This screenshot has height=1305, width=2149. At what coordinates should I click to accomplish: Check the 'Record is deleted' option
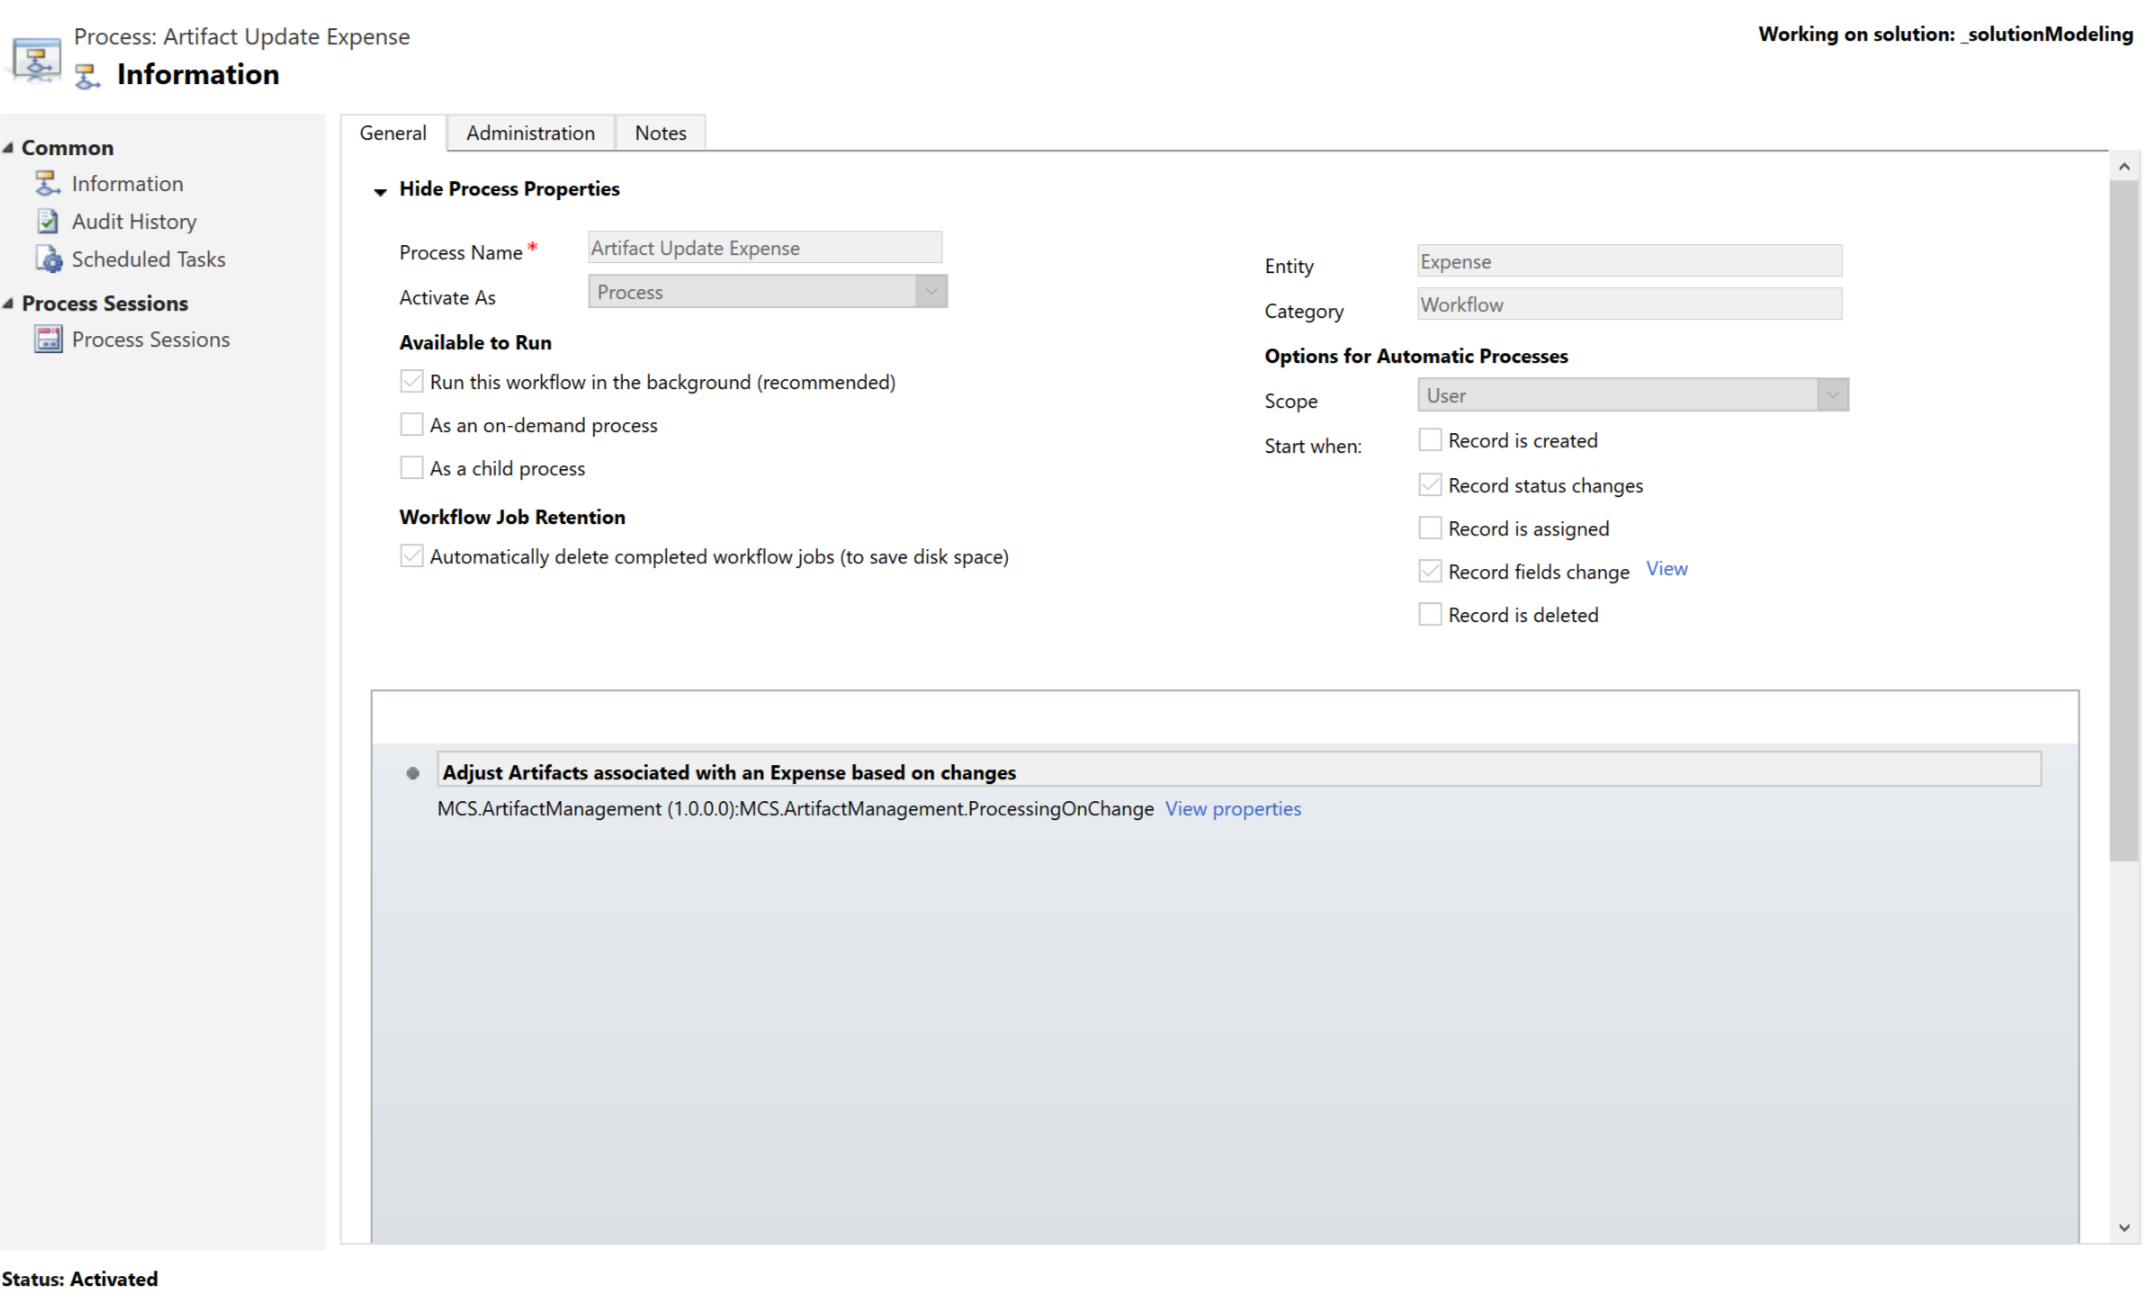click(x=1430, y=614)
